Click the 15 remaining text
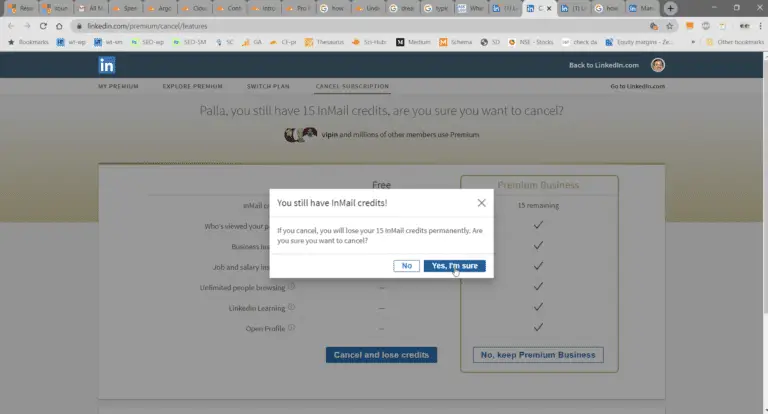 538,205
